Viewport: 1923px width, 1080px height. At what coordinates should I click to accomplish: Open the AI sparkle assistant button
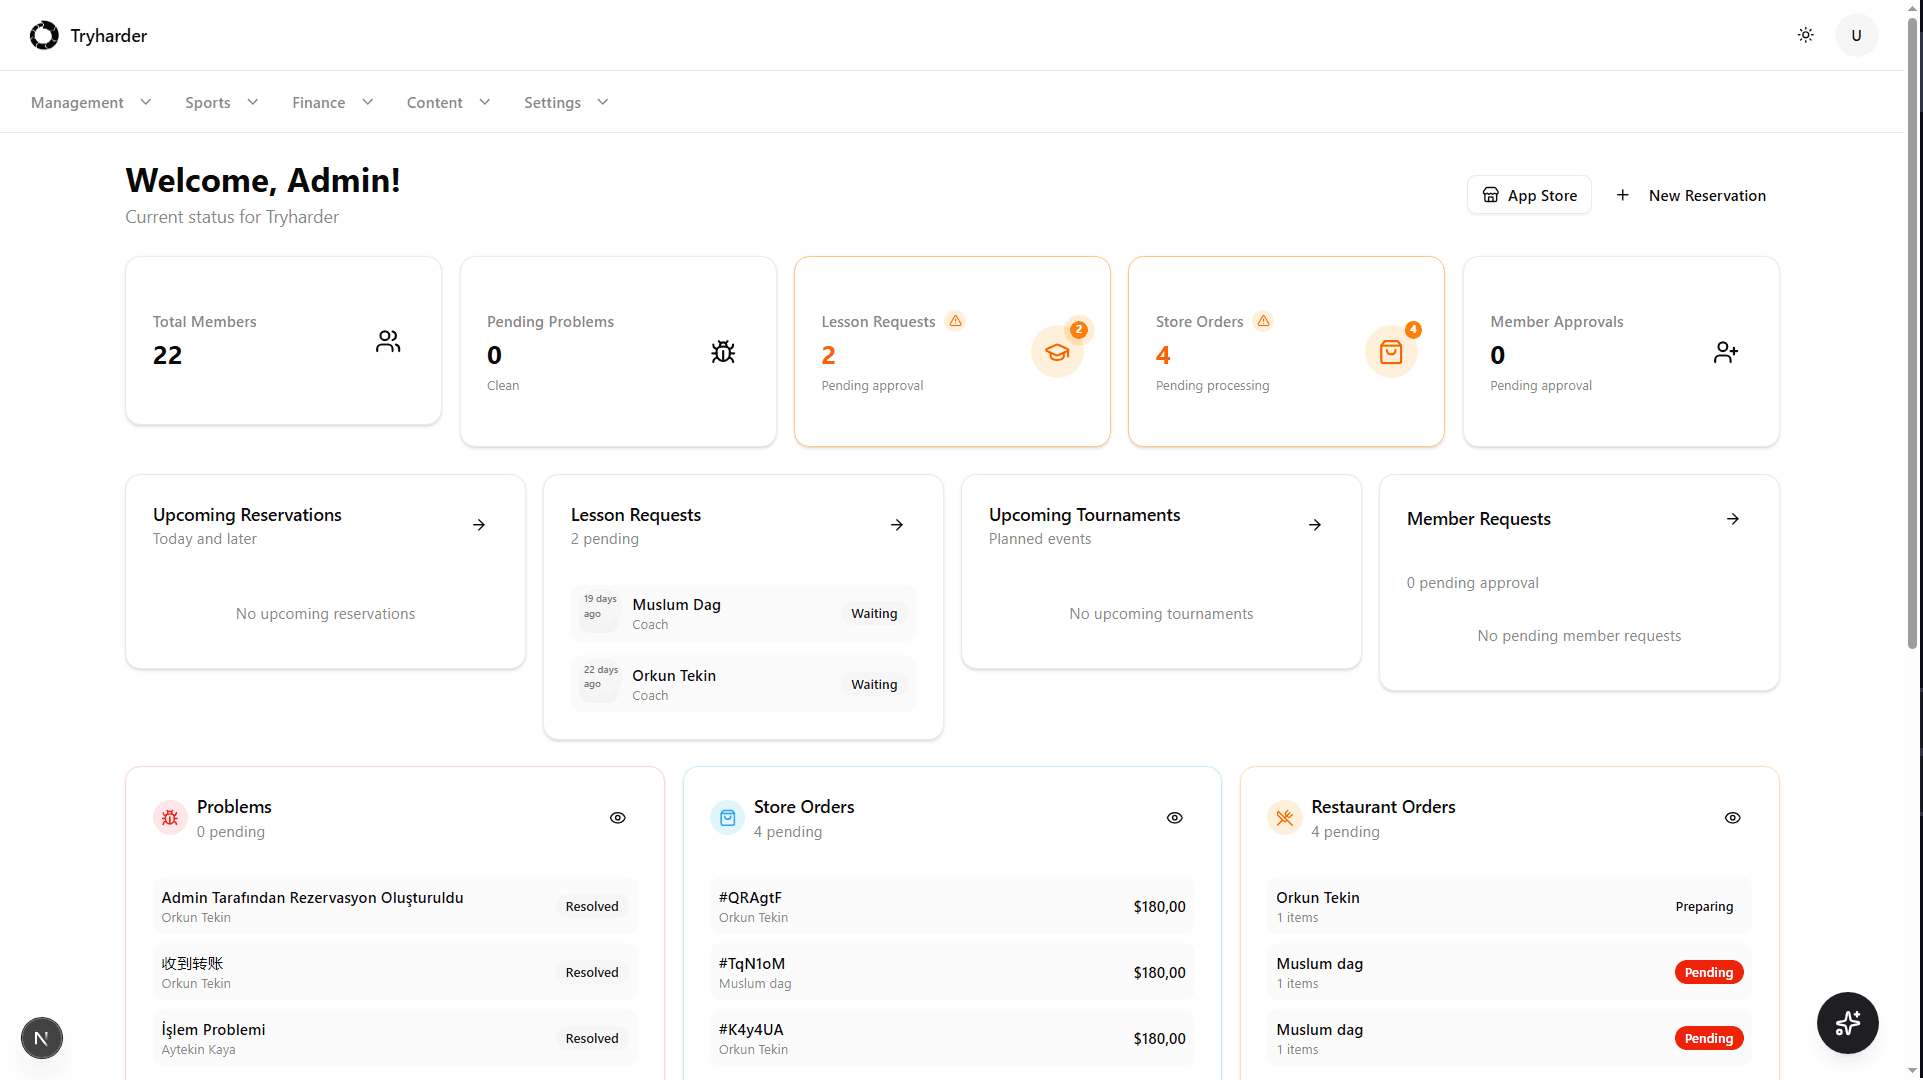[1847, 1022]
